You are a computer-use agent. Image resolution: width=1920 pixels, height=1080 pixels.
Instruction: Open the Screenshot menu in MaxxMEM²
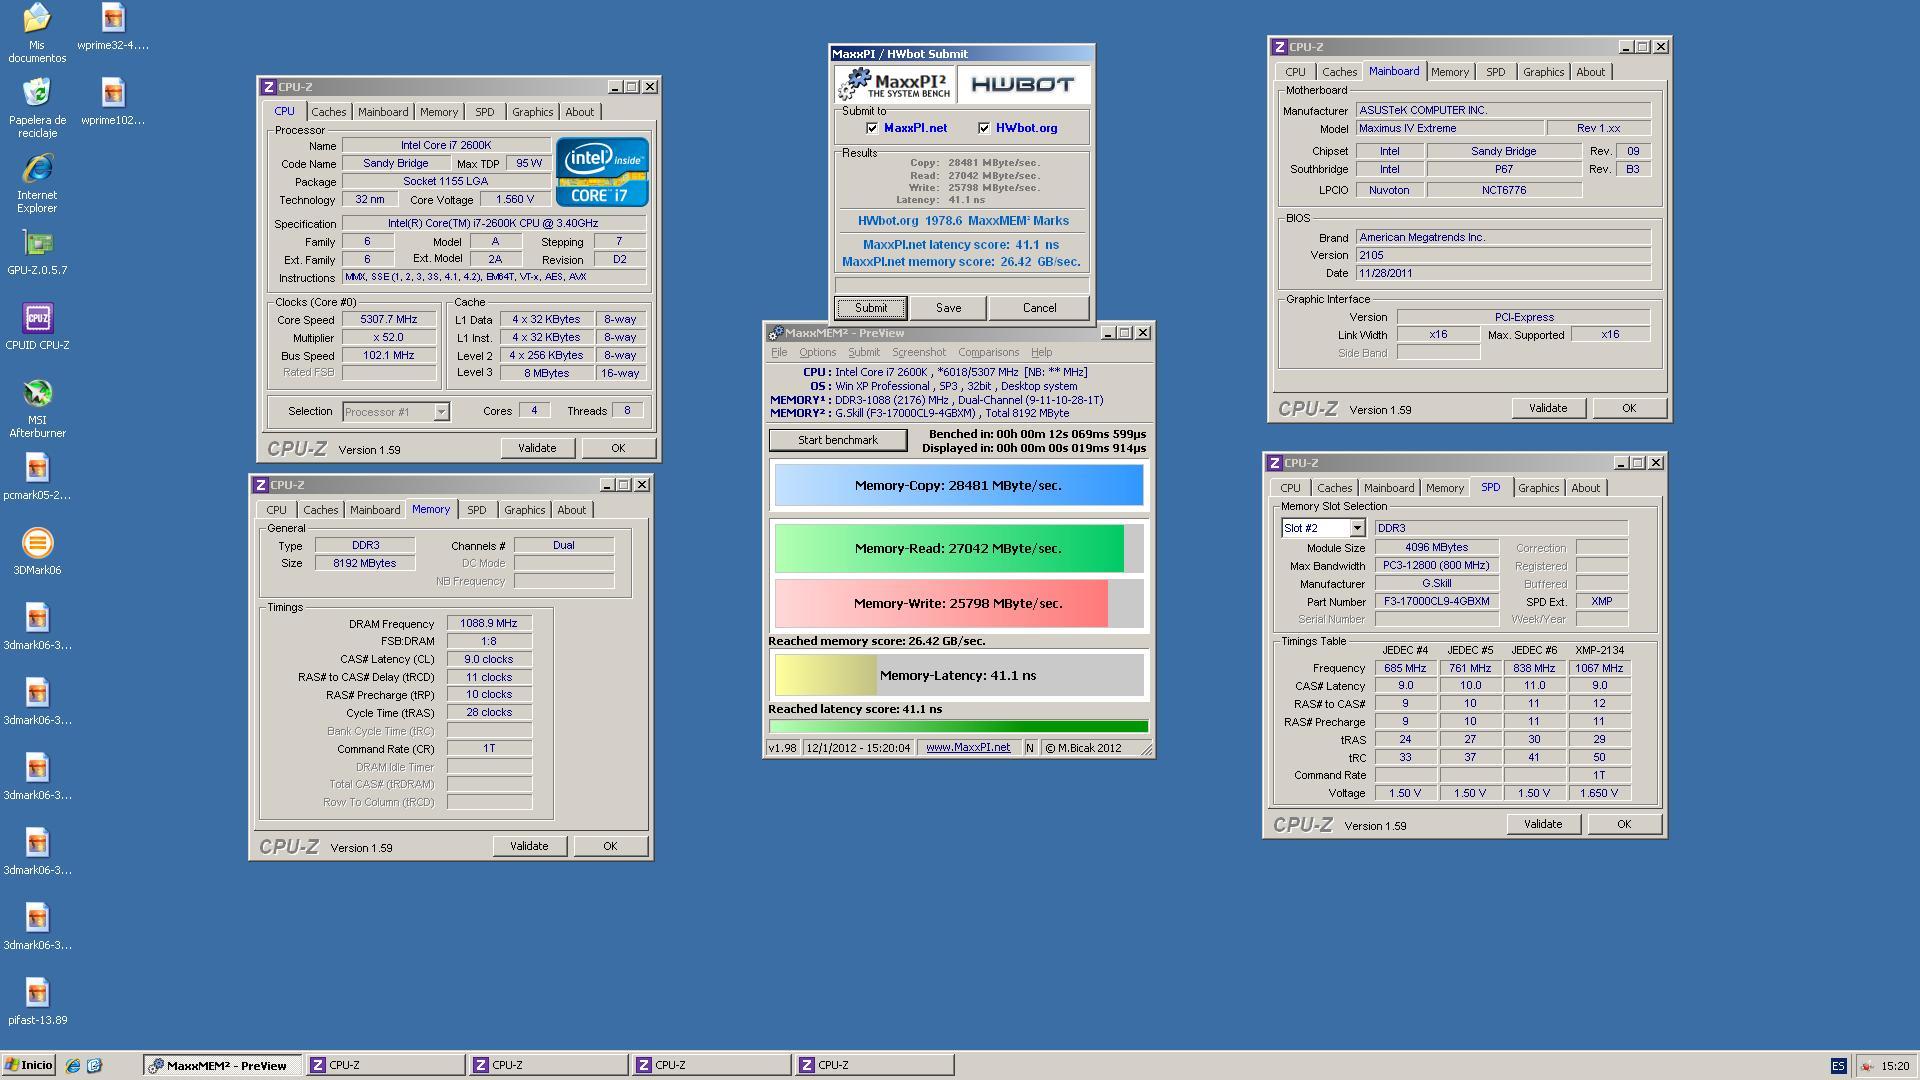(x=918, y=352)
